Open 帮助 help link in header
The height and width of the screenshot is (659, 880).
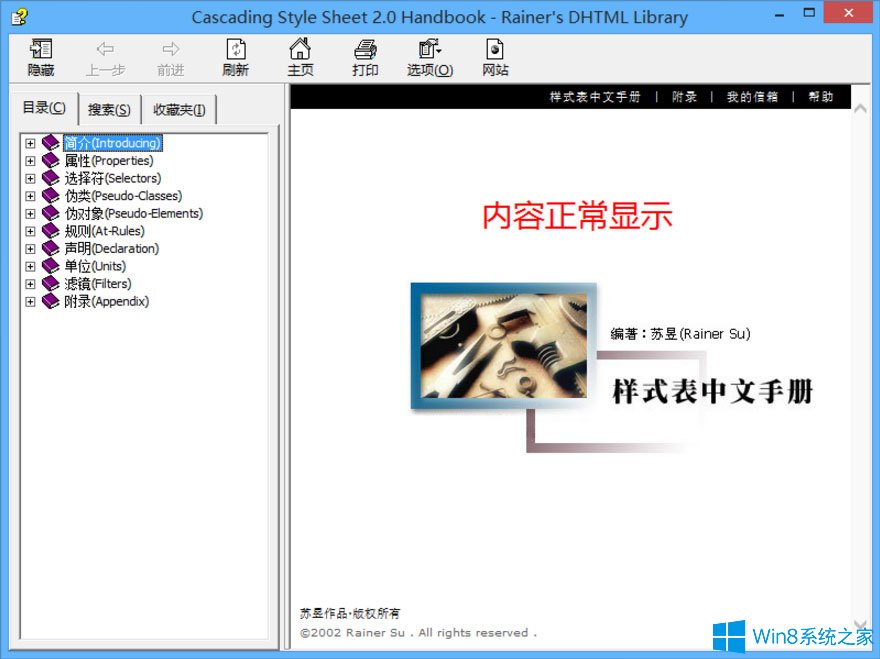821,97
